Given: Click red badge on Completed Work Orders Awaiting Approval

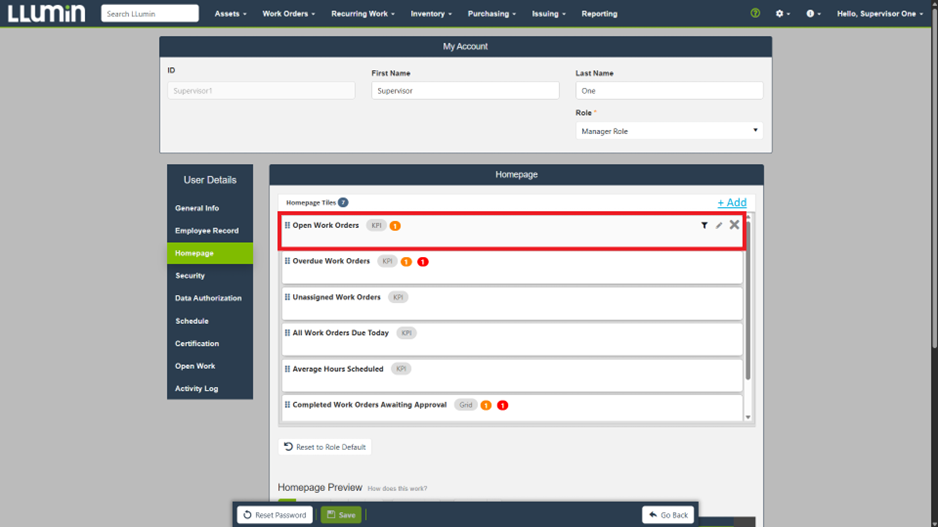Looking at the screenshot, I should pyautogui.click(x=502, y=406).
